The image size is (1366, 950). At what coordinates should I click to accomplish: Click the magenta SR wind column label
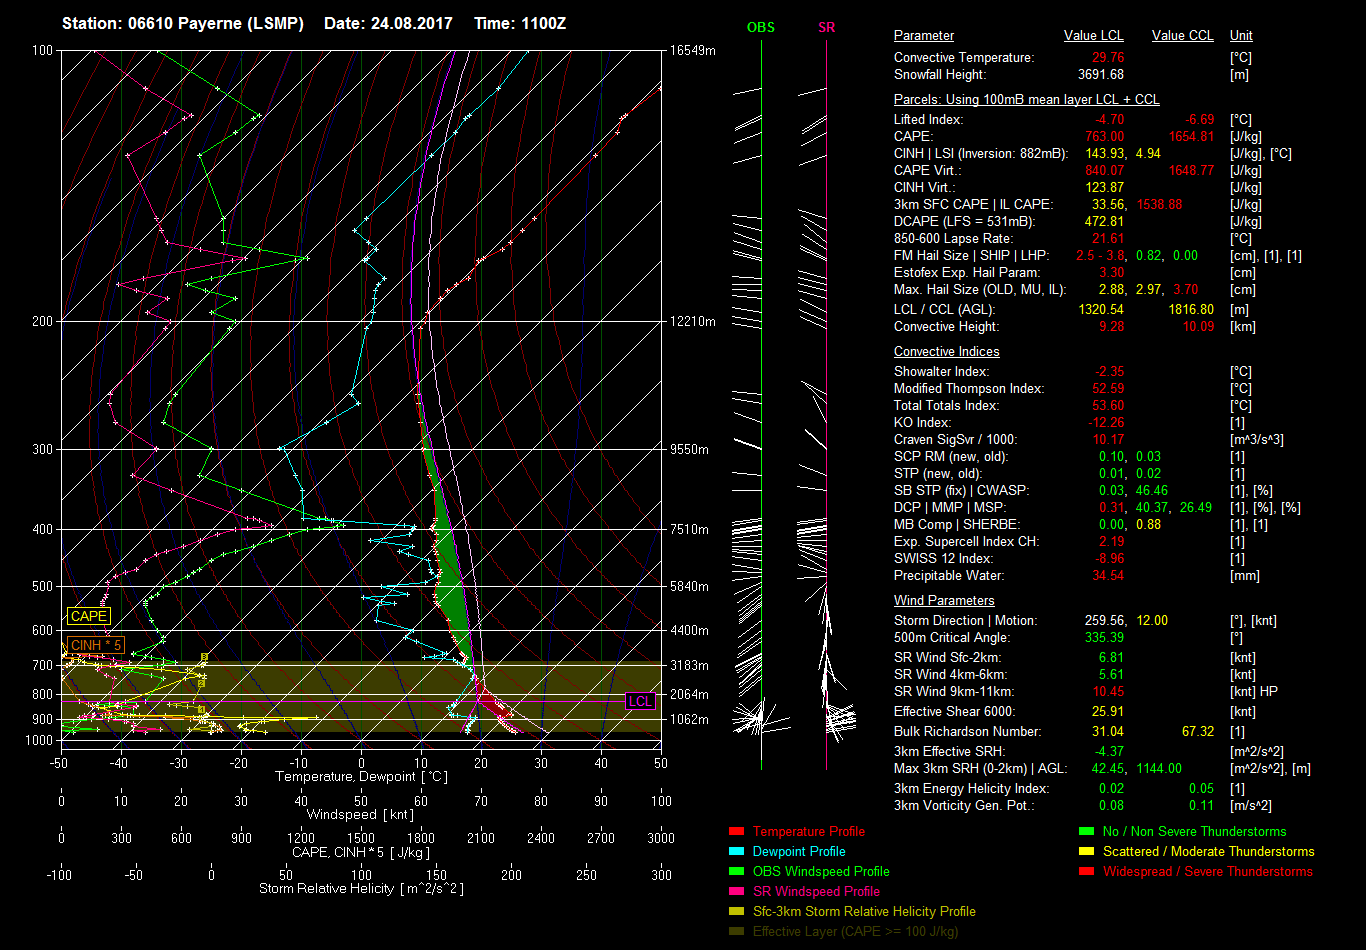(x=826, y=28)
